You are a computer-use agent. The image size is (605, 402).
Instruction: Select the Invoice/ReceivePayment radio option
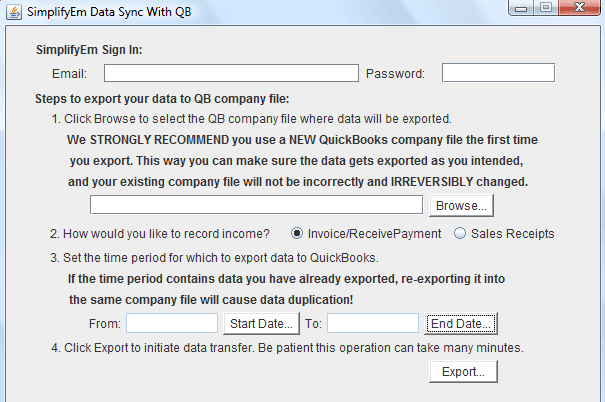click(x=298, y=234)
